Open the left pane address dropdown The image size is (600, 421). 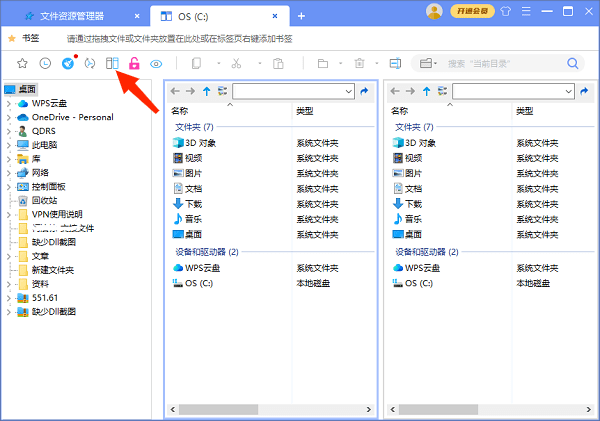tap(348, 91)
